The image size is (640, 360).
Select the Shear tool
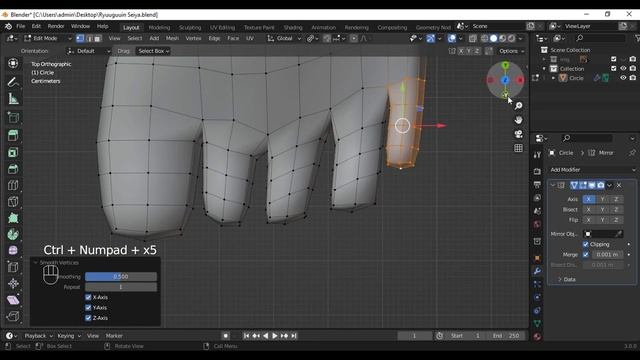coord(13,300)
